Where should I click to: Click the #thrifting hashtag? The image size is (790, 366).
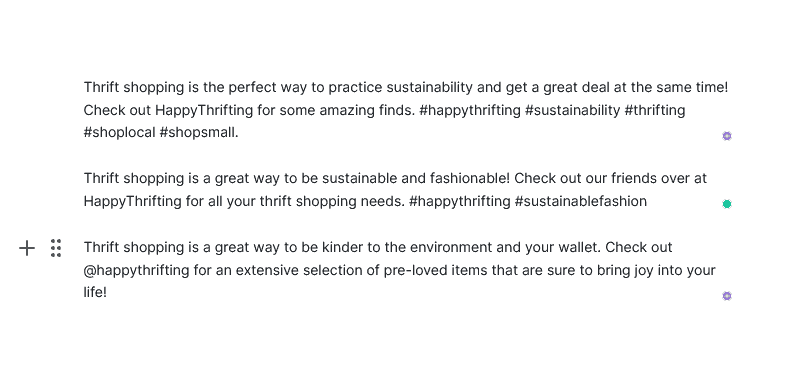click(x=654, y=110)
